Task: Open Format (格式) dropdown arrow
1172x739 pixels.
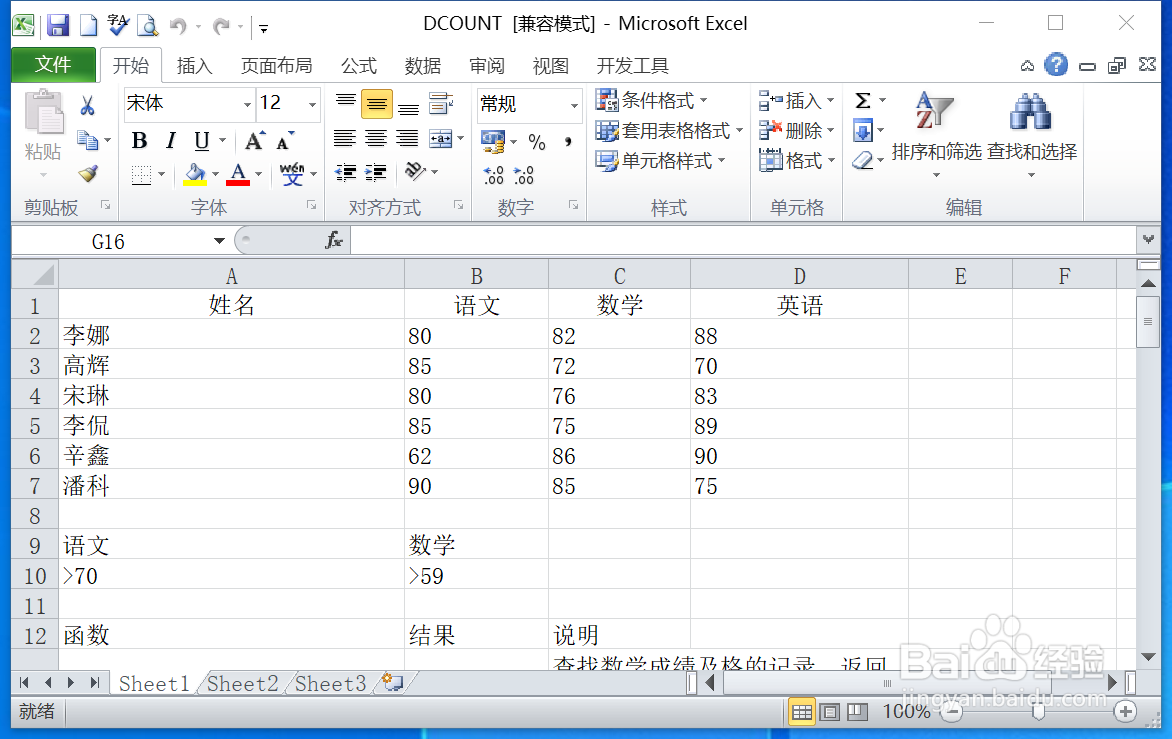Action: click(x=831, y=161)
